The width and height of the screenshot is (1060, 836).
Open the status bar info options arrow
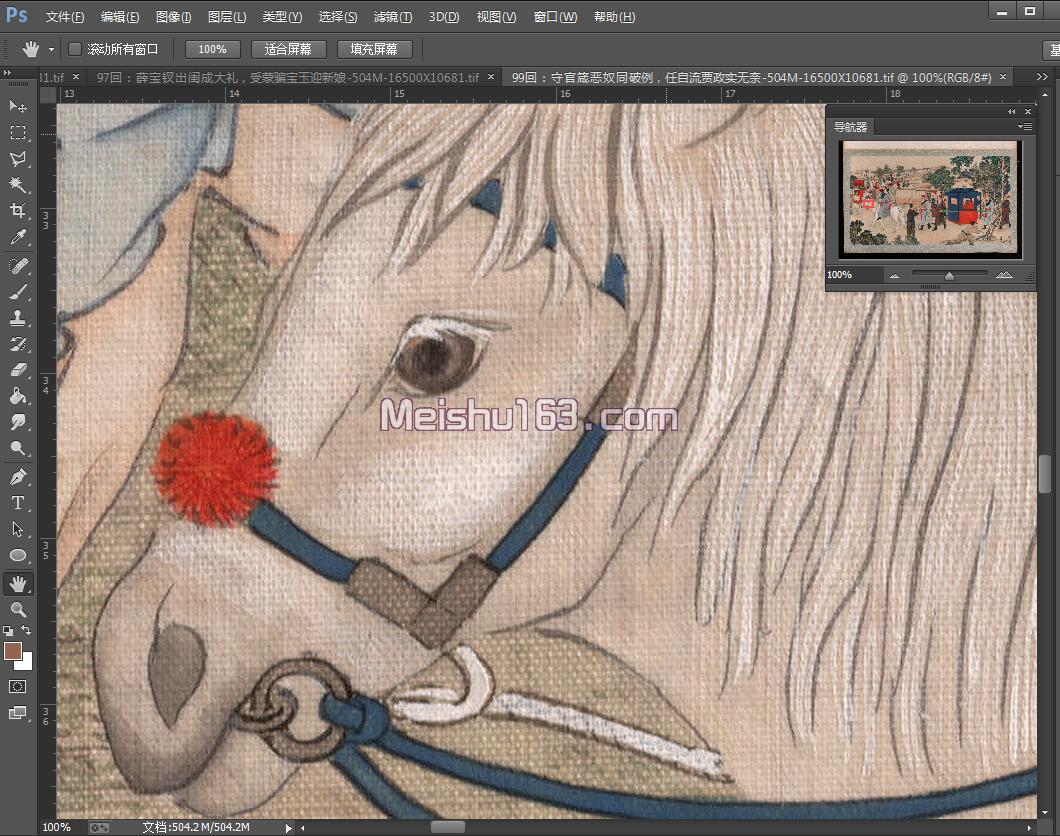pos(289,828)
